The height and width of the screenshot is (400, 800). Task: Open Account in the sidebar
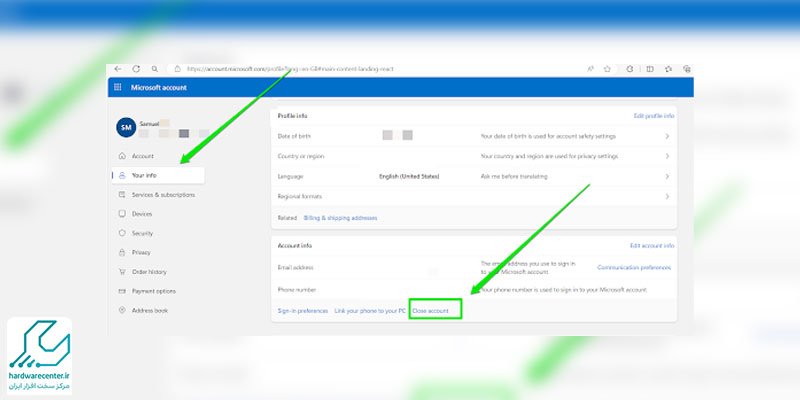point(143,156)
